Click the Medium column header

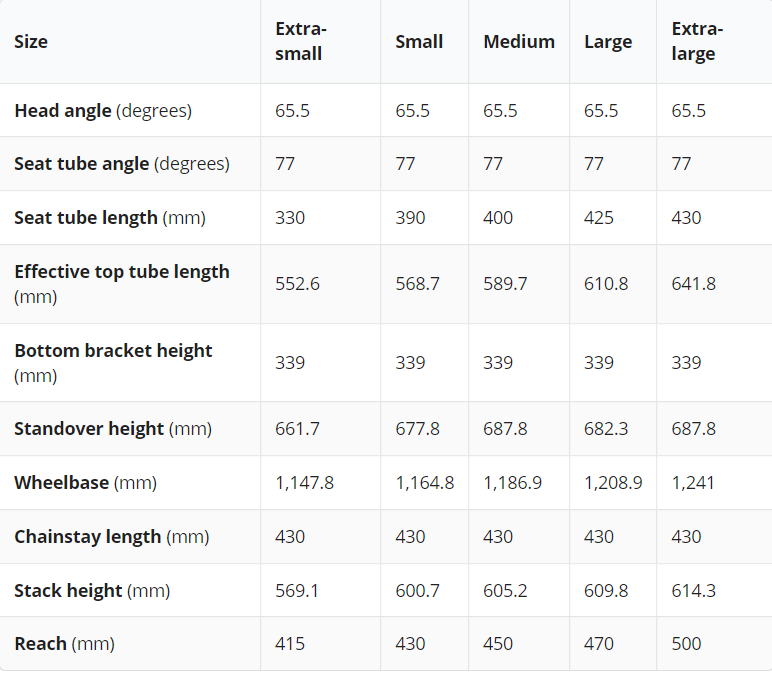(519, 42)
